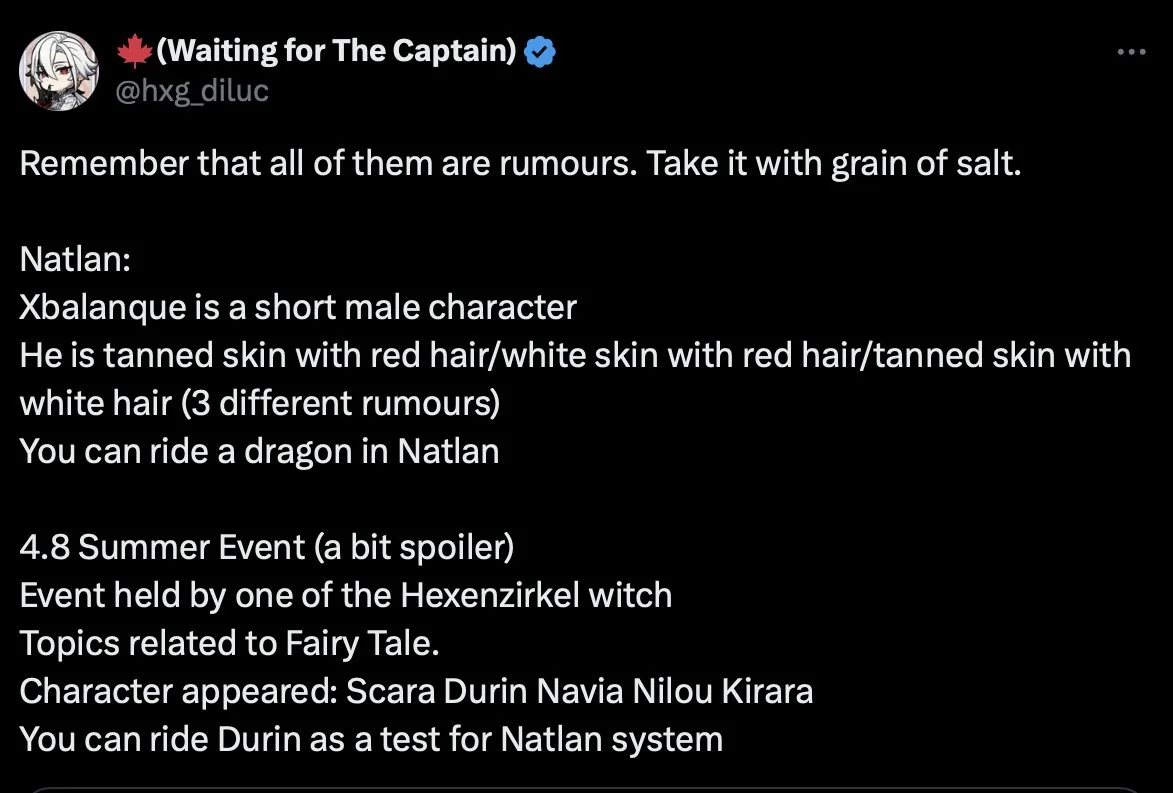Click the "You can ride a dragon in Natlan" line

click(x=259, y=452)
